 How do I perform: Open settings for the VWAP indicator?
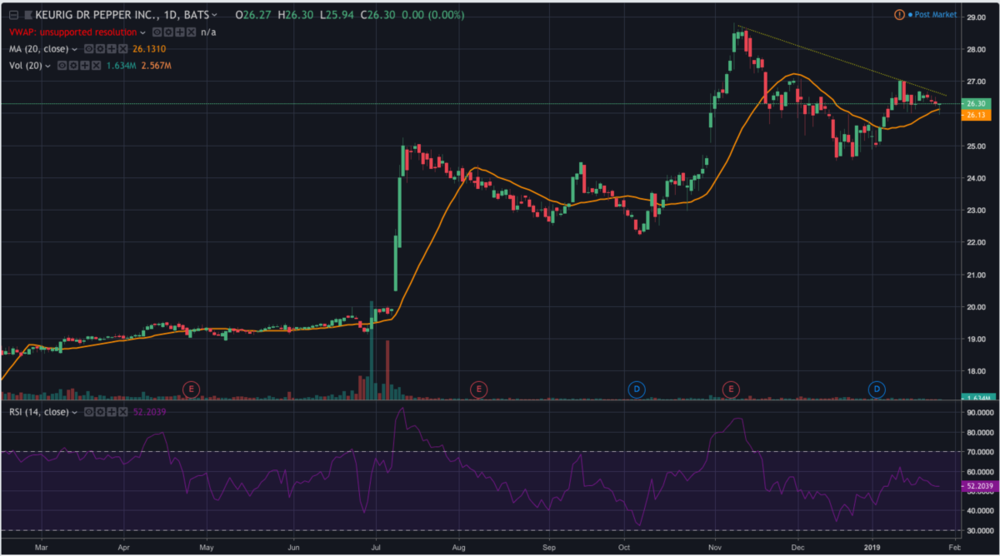168,32
